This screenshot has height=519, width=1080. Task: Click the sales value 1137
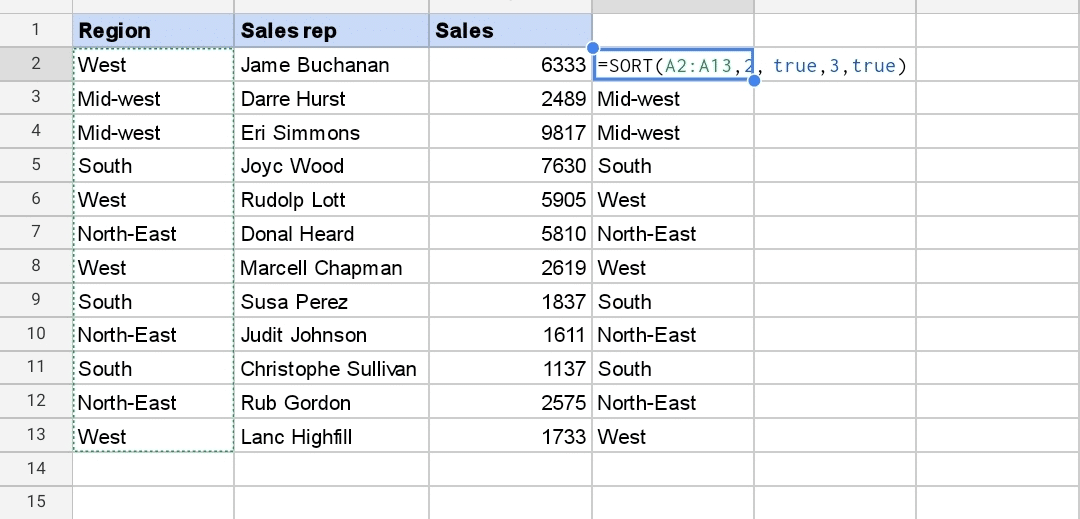pyautogui.click(x=510, y=369)
